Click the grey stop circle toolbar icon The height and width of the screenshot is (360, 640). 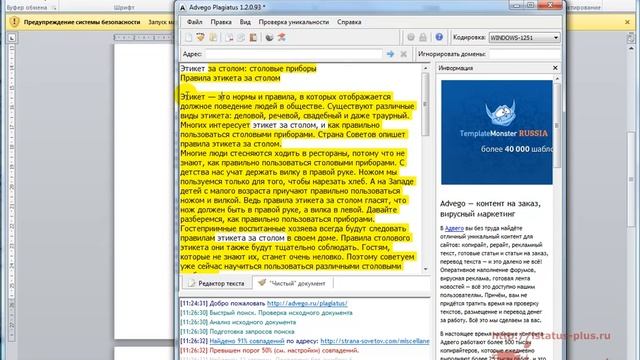coord(411,37)
